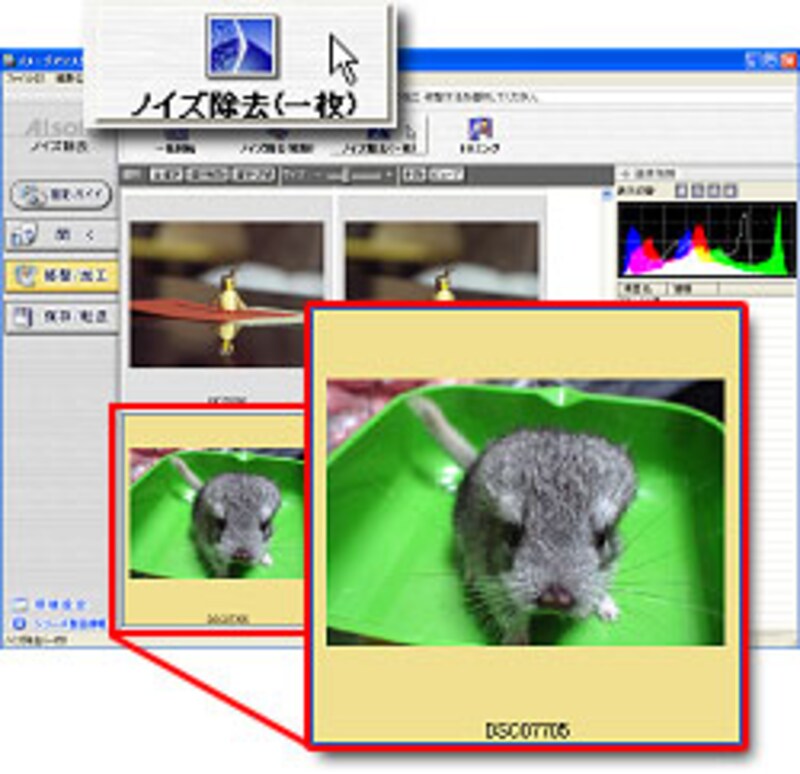Open the 設定ガイド button in the sidebar

tap(62, 194)
